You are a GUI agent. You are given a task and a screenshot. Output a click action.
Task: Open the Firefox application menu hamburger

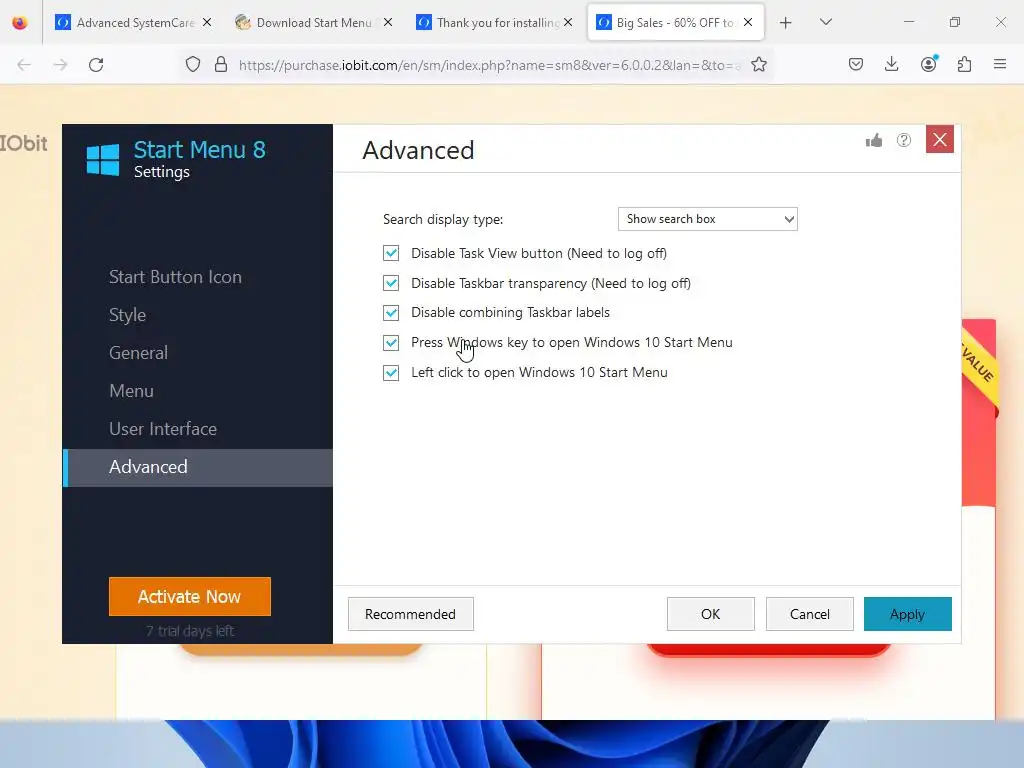(x=1000, y=64)
